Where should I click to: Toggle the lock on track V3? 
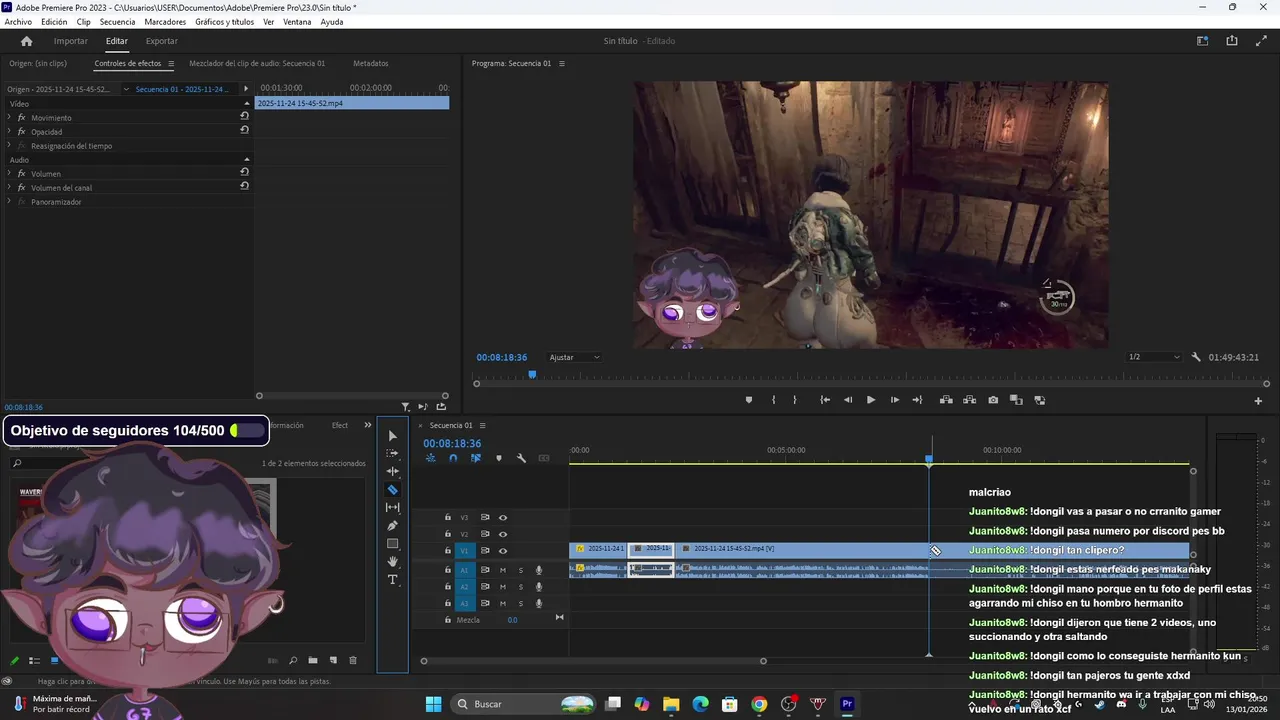pos(448,518)
